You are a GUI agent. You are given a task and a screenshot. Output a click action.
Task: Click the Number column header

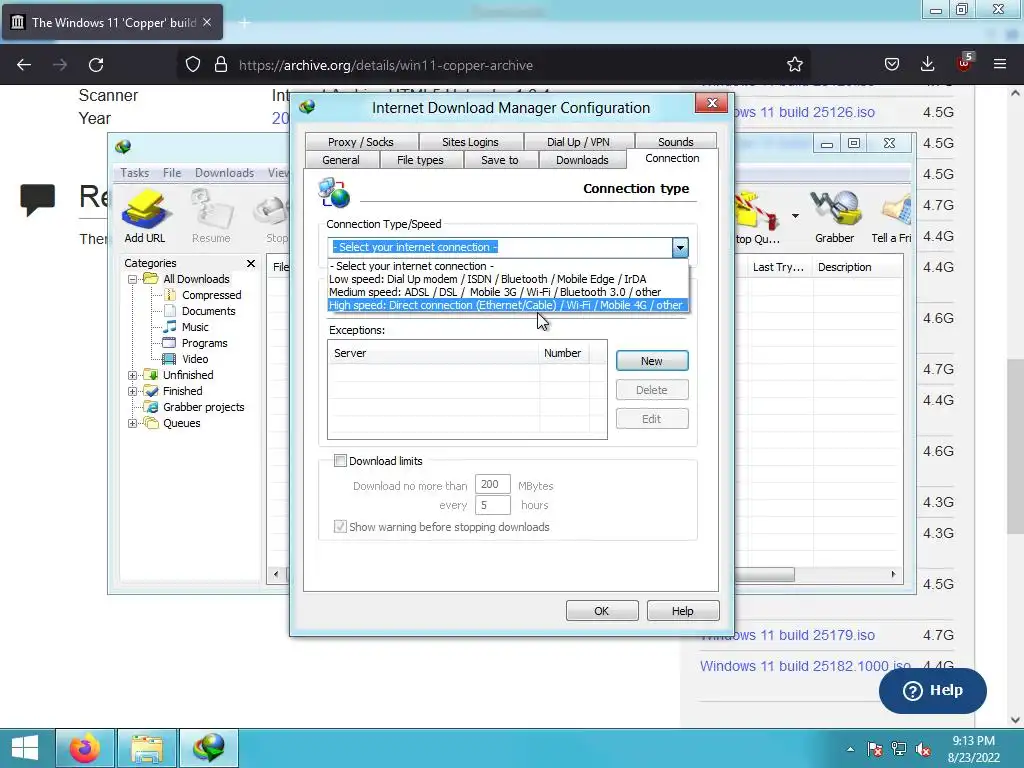click(564, 353)
